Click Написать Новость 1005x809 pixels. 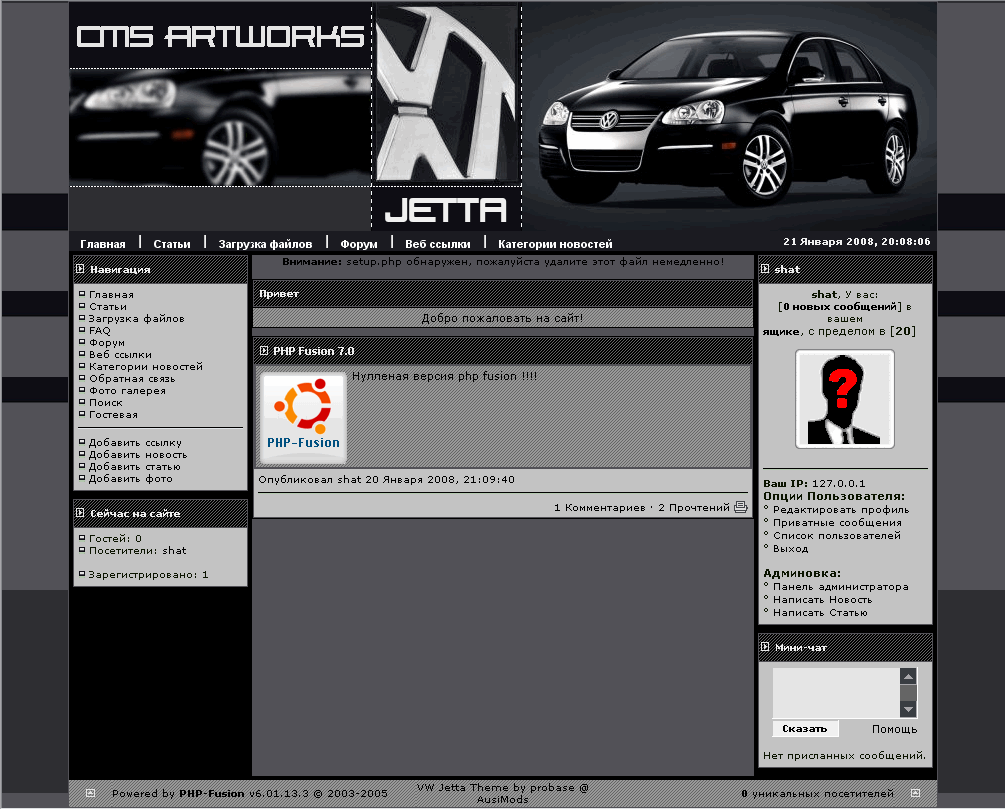(x=822, y=600)
